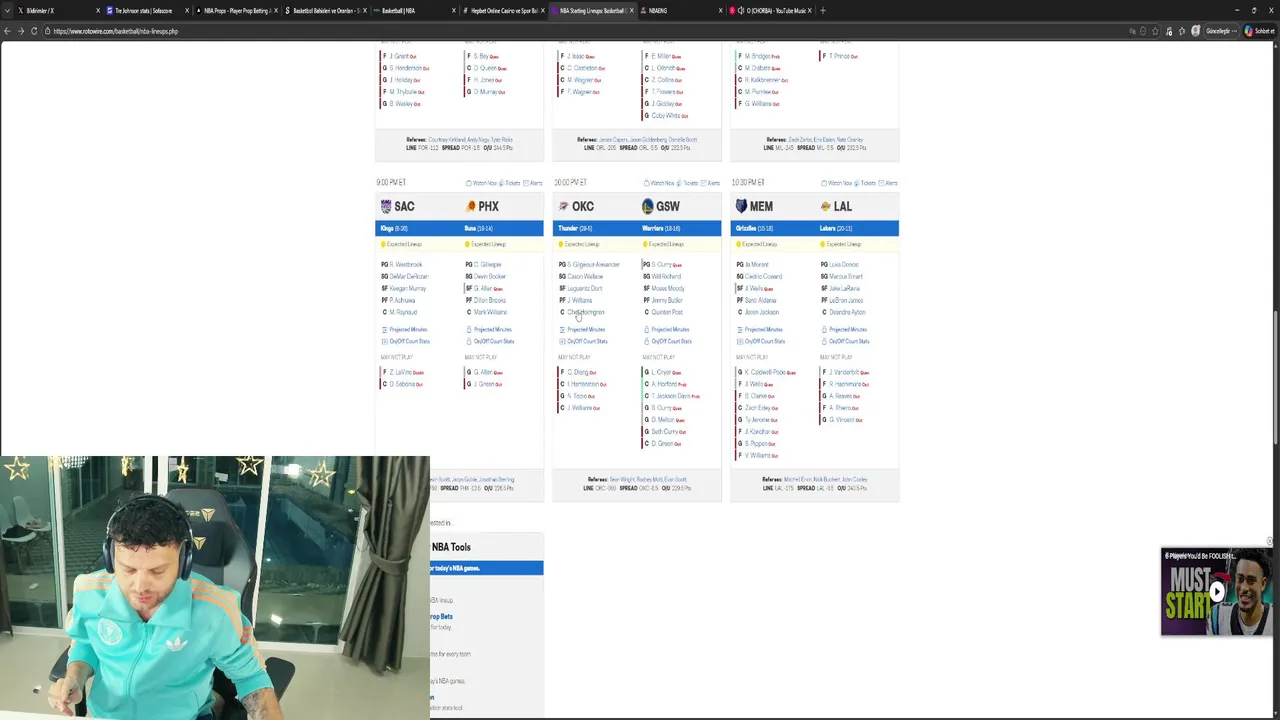The height and width of the screenshot is (720, 1280).
Task: Click Zach Edey in Grizzlies may-not-play list
Action: (758, 408)
